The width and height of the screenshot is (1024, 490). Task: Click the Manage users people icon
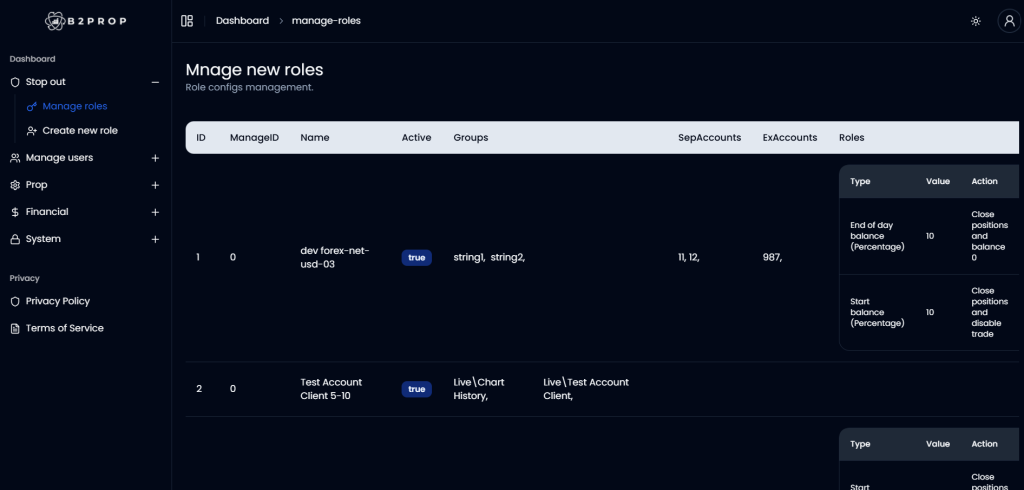coord(15,158)
